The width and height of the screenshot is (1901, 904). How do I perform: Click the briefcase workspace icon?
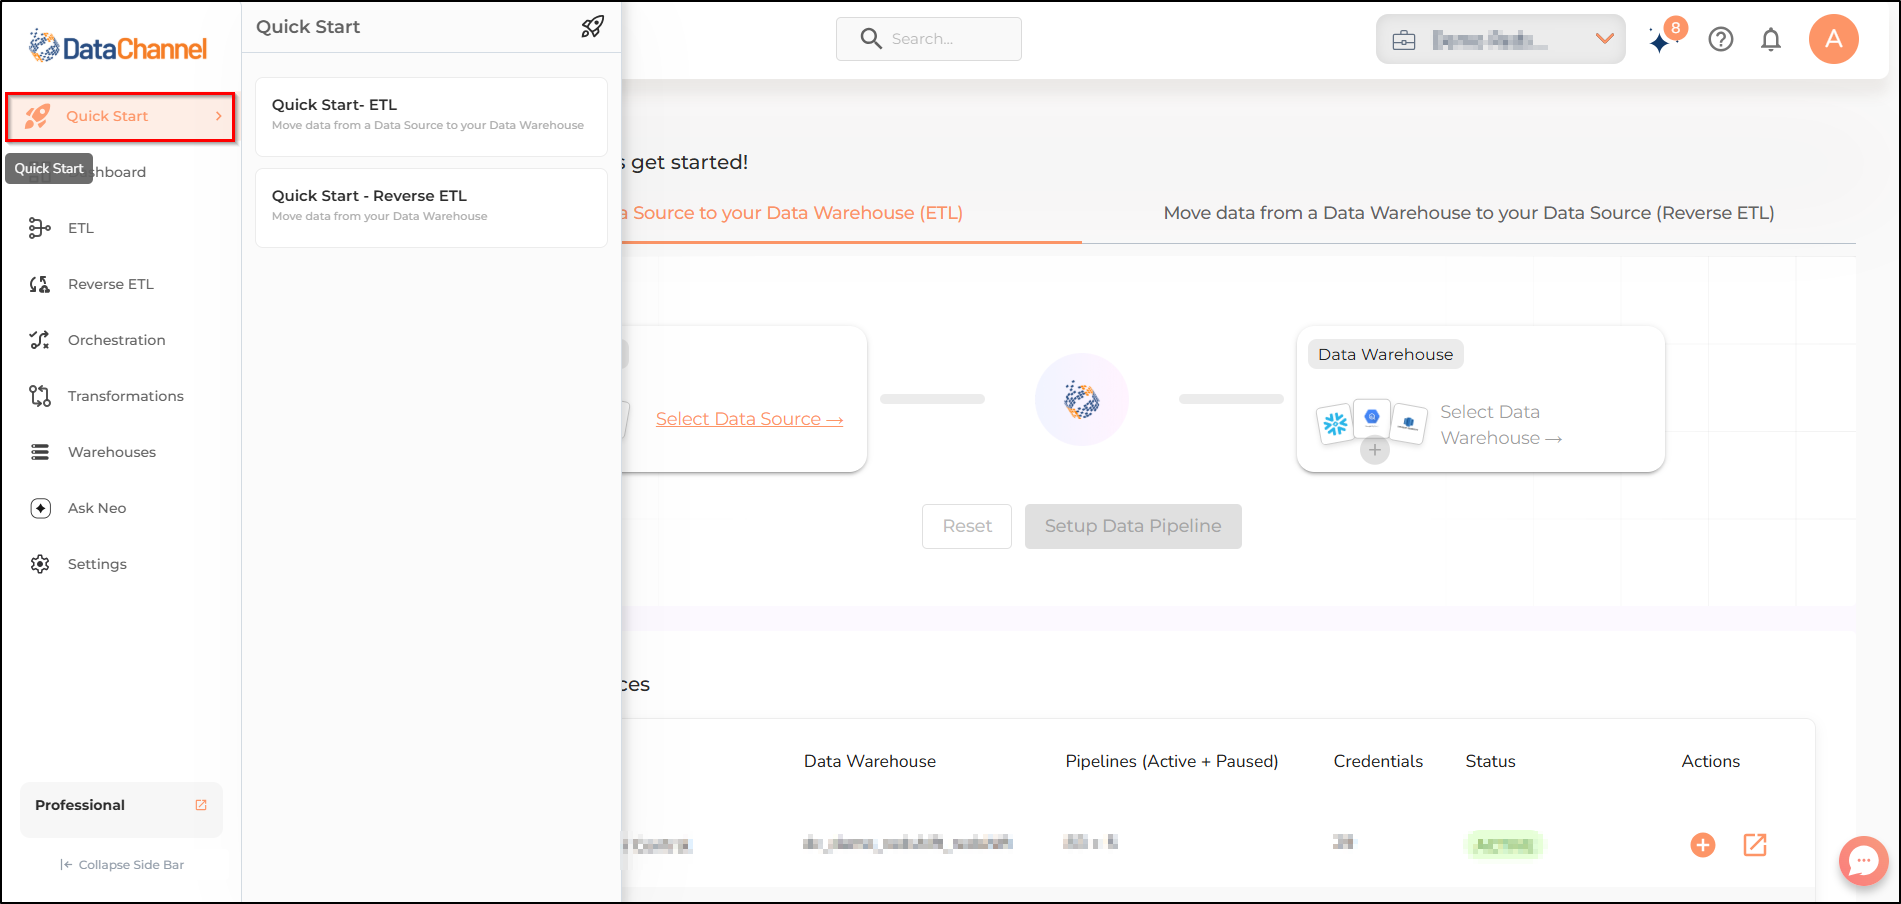pos(1404,40)
